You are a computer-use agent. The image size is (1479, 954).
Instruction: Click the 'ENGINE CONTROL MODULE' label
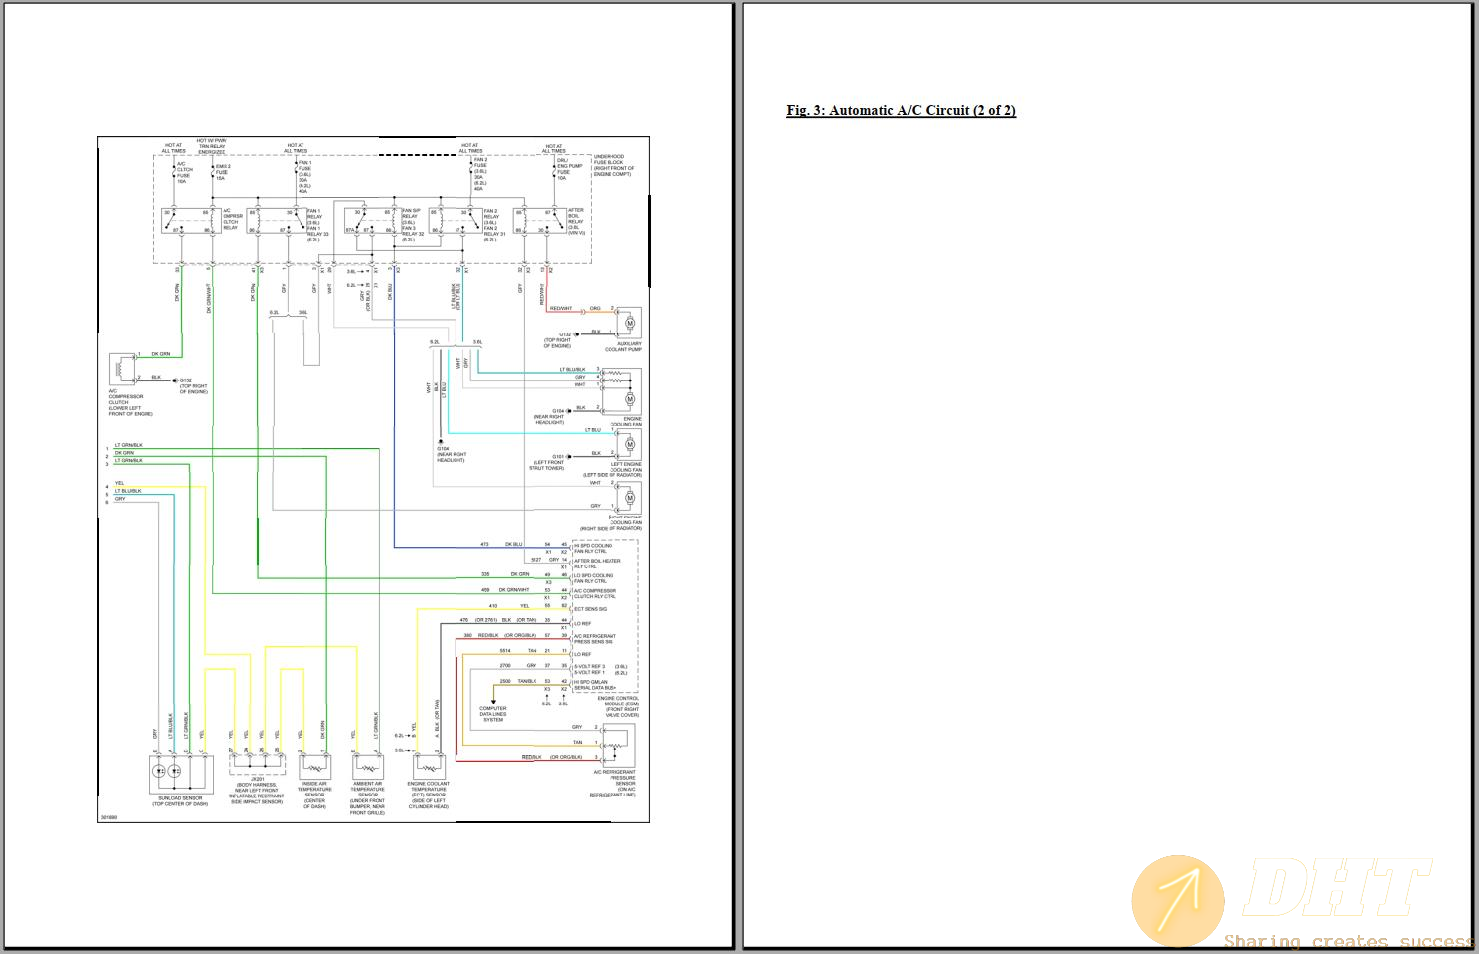pyautogui.click(x=618, y=701)
